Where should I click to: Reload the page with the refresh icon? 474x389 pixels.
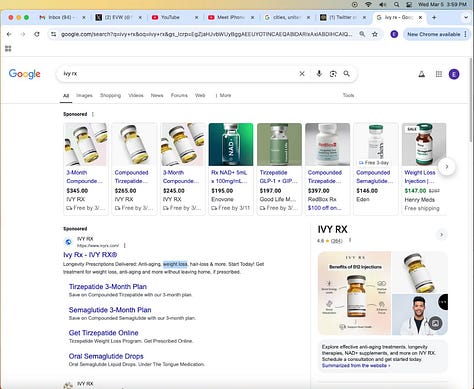pos(37,34)
